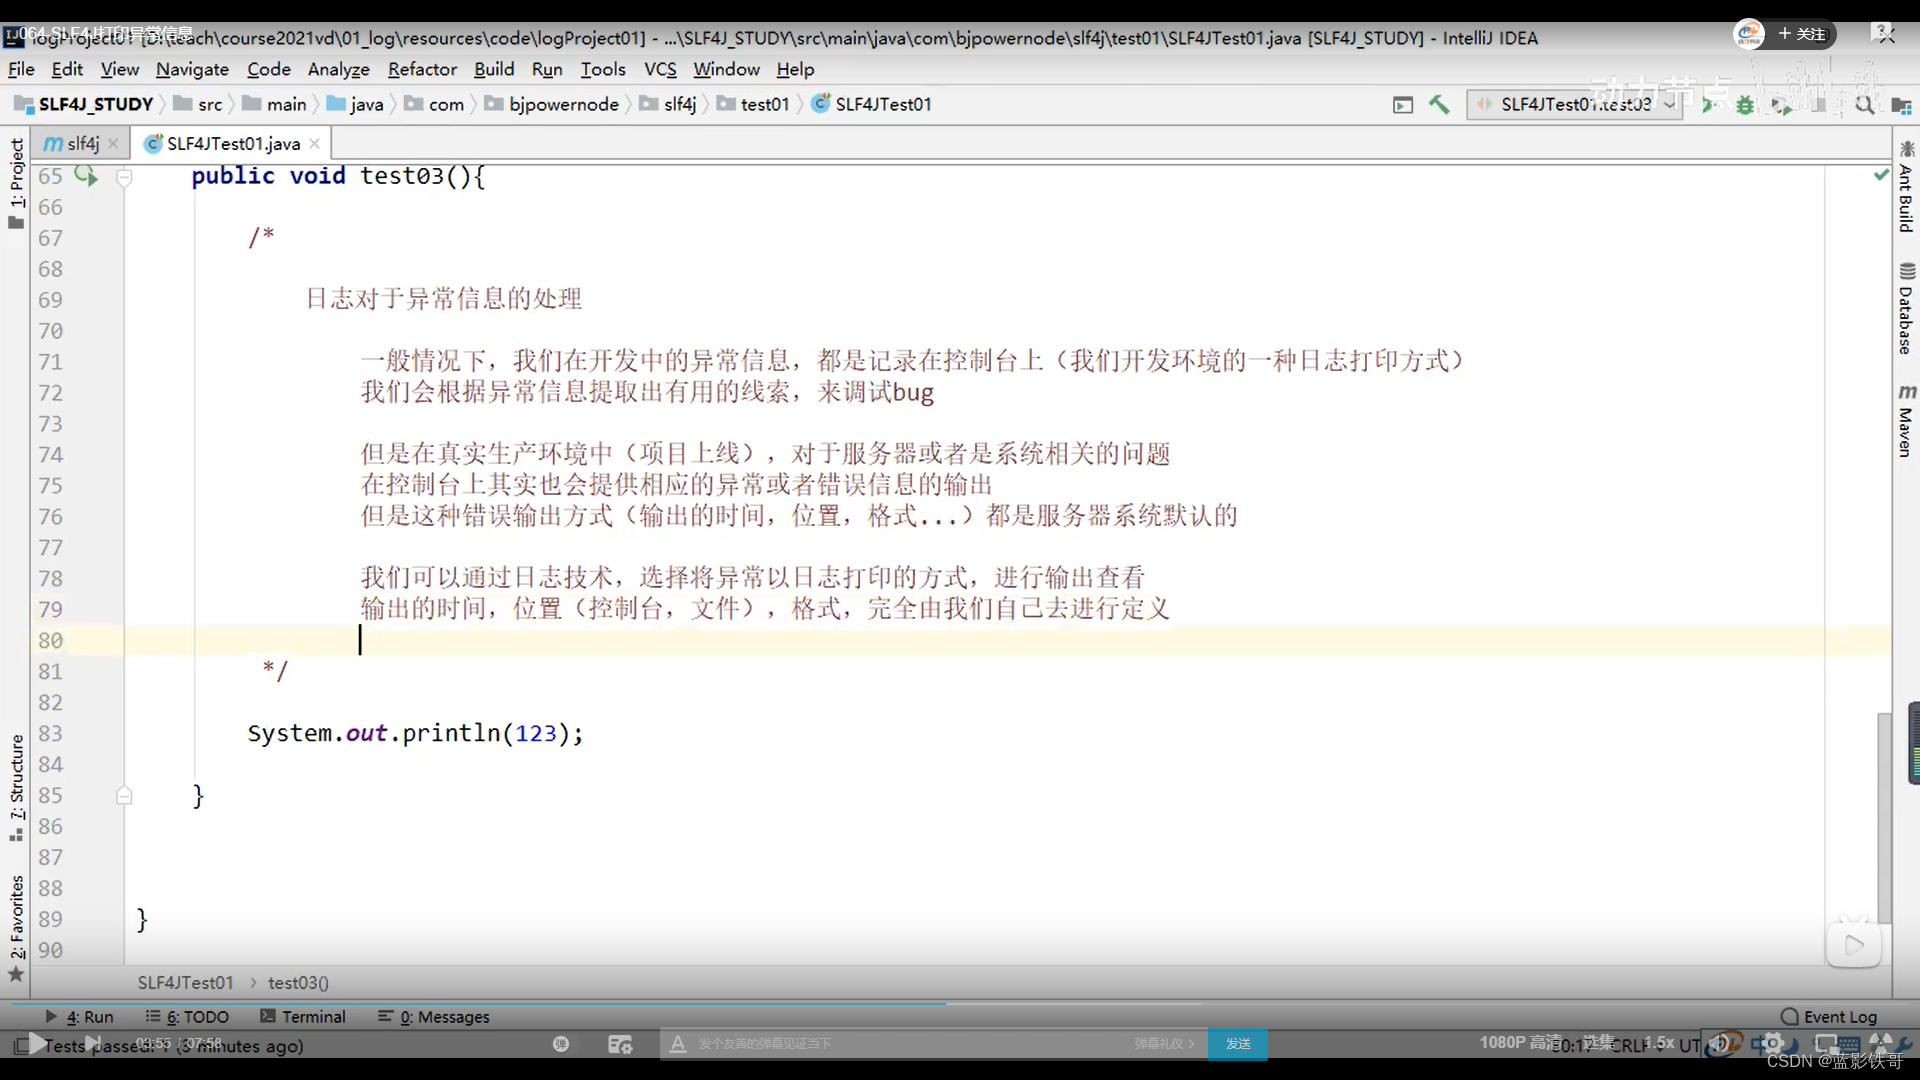Screen dimensions: 1920x1080
Task: Open the Favorites tool window
Action: 16,928
